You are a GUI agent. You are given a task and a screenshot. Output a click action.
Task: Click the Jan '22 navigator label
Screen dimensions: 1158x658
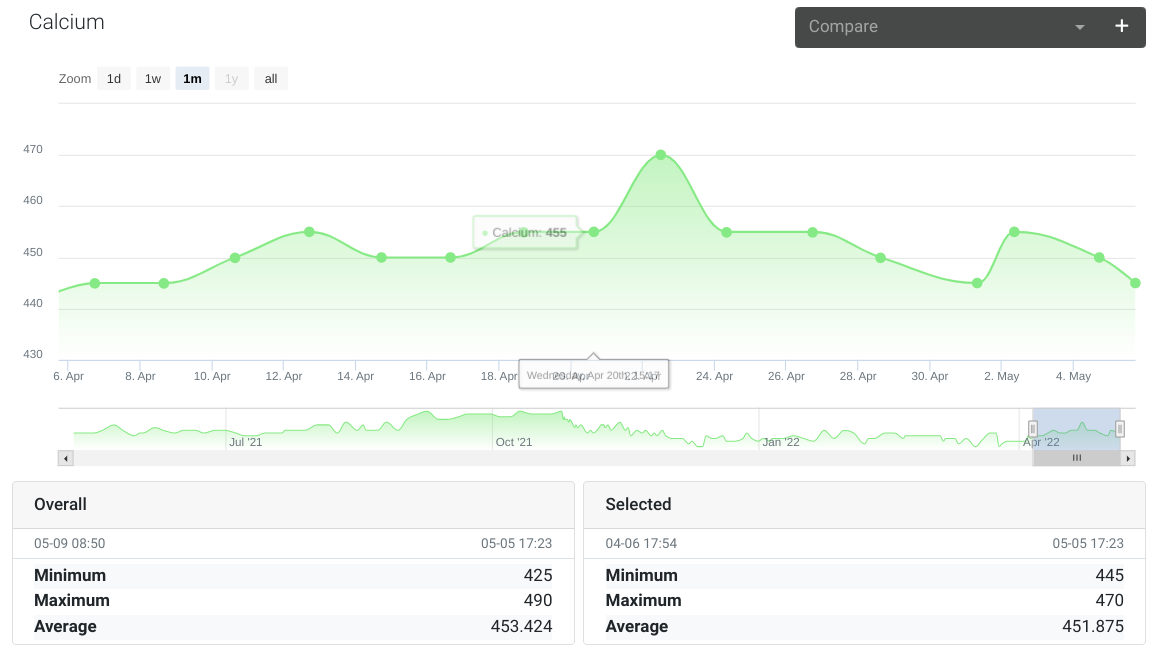coord(781,442)
